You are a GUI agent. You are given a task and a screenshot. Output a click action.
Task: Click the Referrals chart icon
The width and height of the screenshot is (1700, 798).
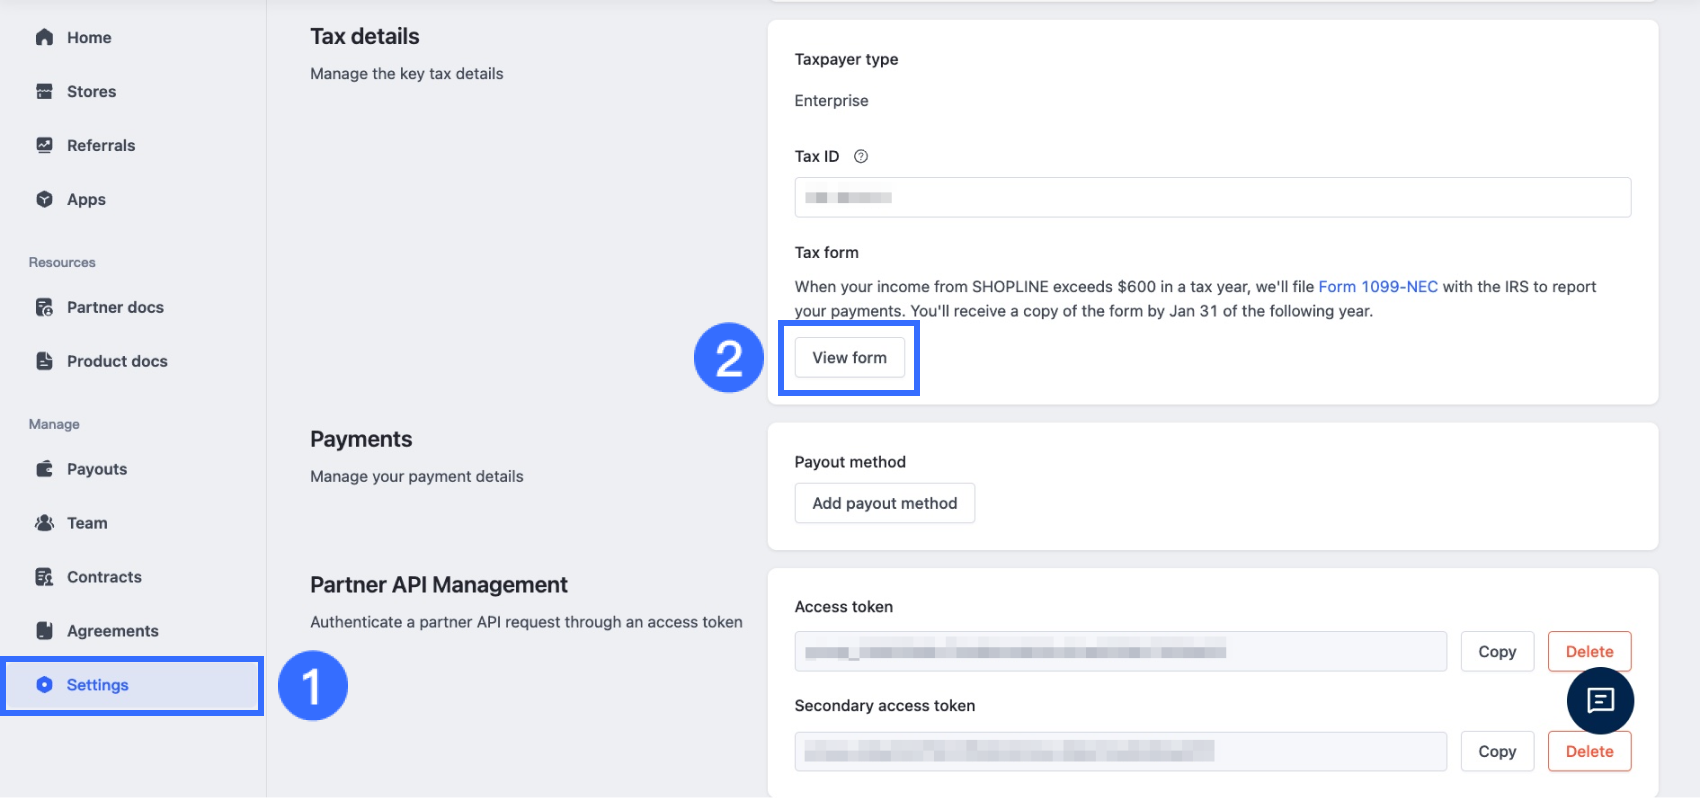(44, 145)
